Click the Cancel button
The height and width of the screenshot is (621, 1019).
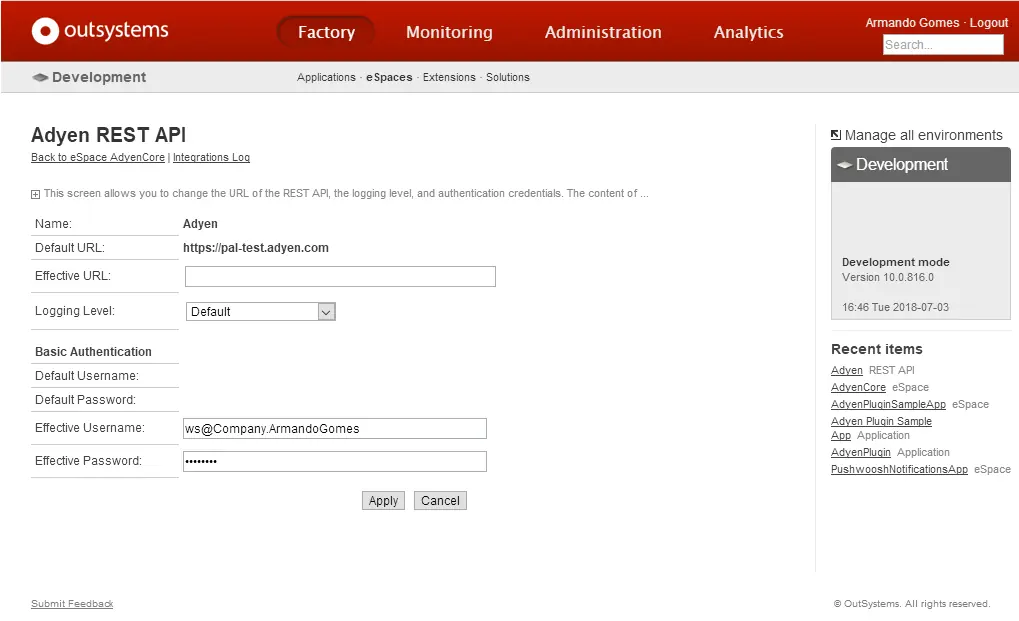pyautogui.click(x=440, y=501)
